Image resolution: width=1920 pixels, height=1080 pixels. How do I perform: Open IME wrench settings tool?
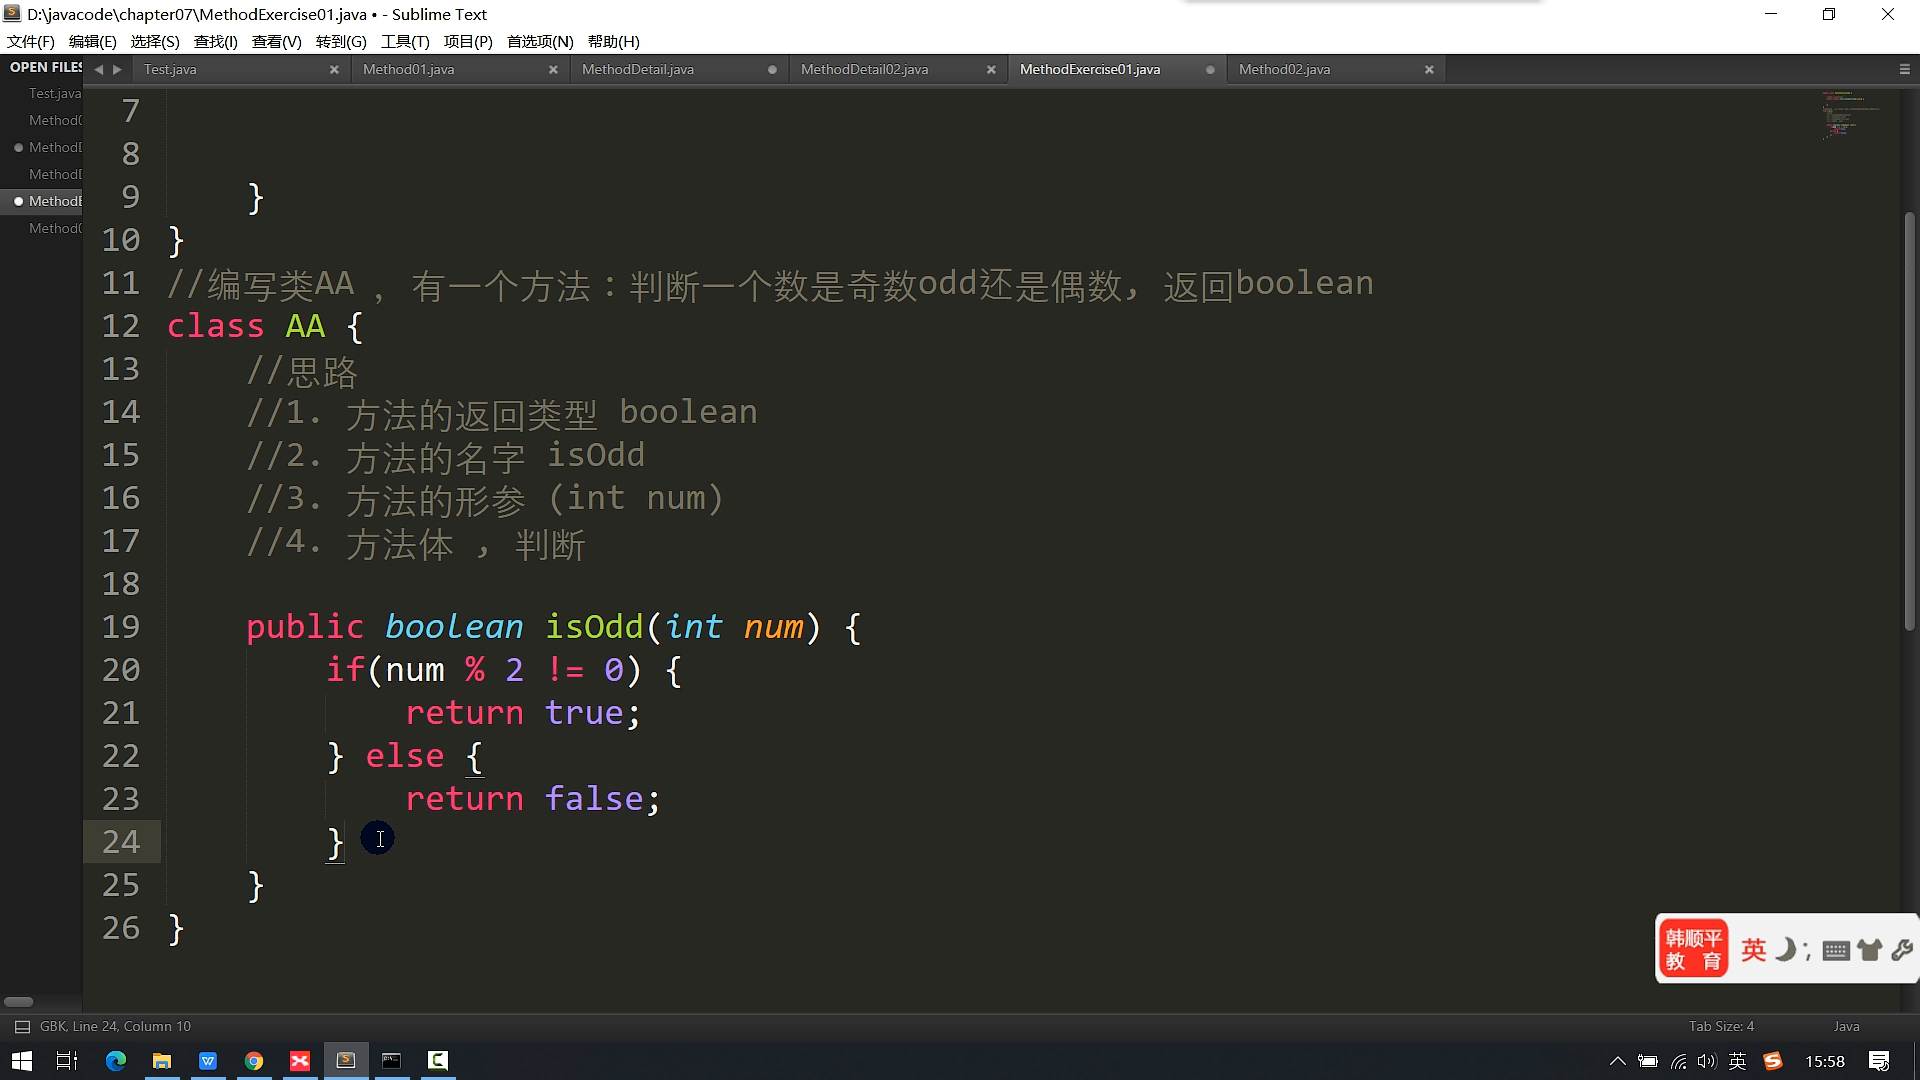coord(1902,950)
